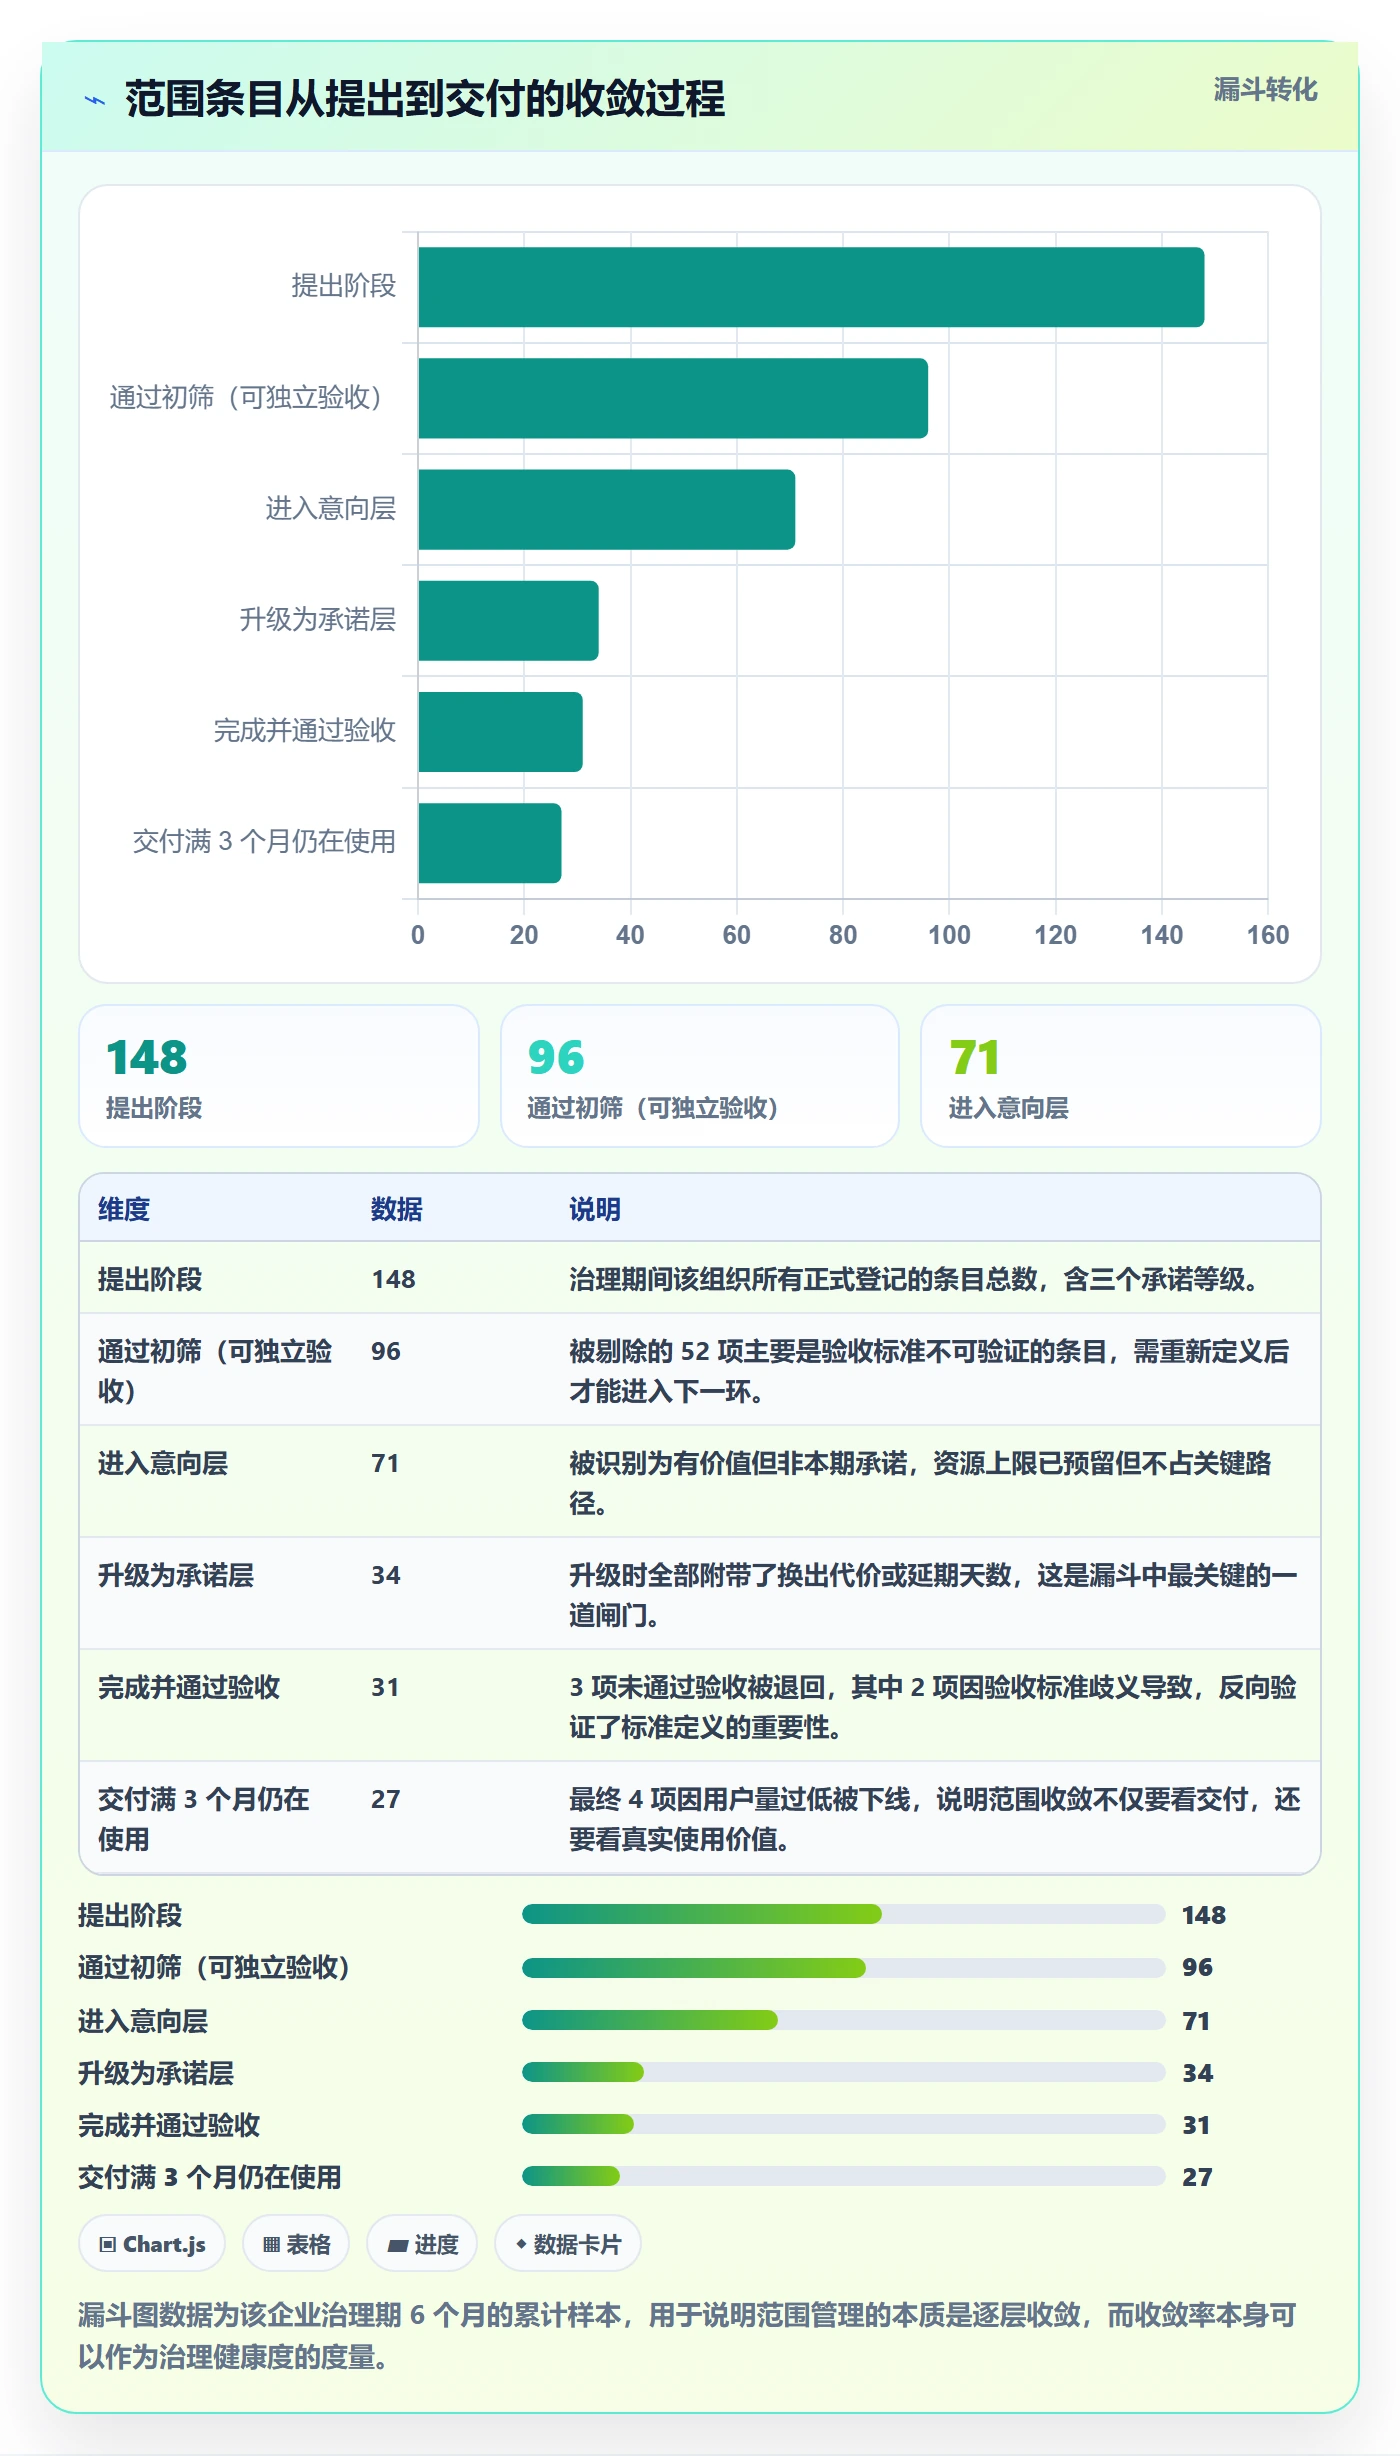Select the 表格 tag chip
This screenshot has height=2456, width=1400.
coord(296,2244)
